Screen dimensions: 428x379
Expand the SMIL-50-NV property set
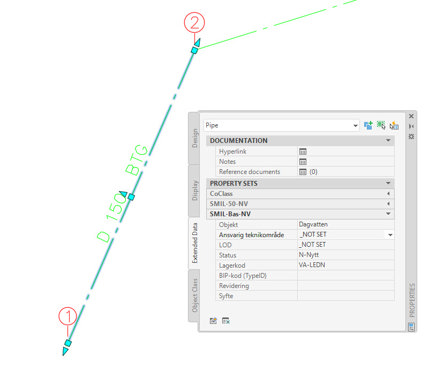(x=388, y=204)
